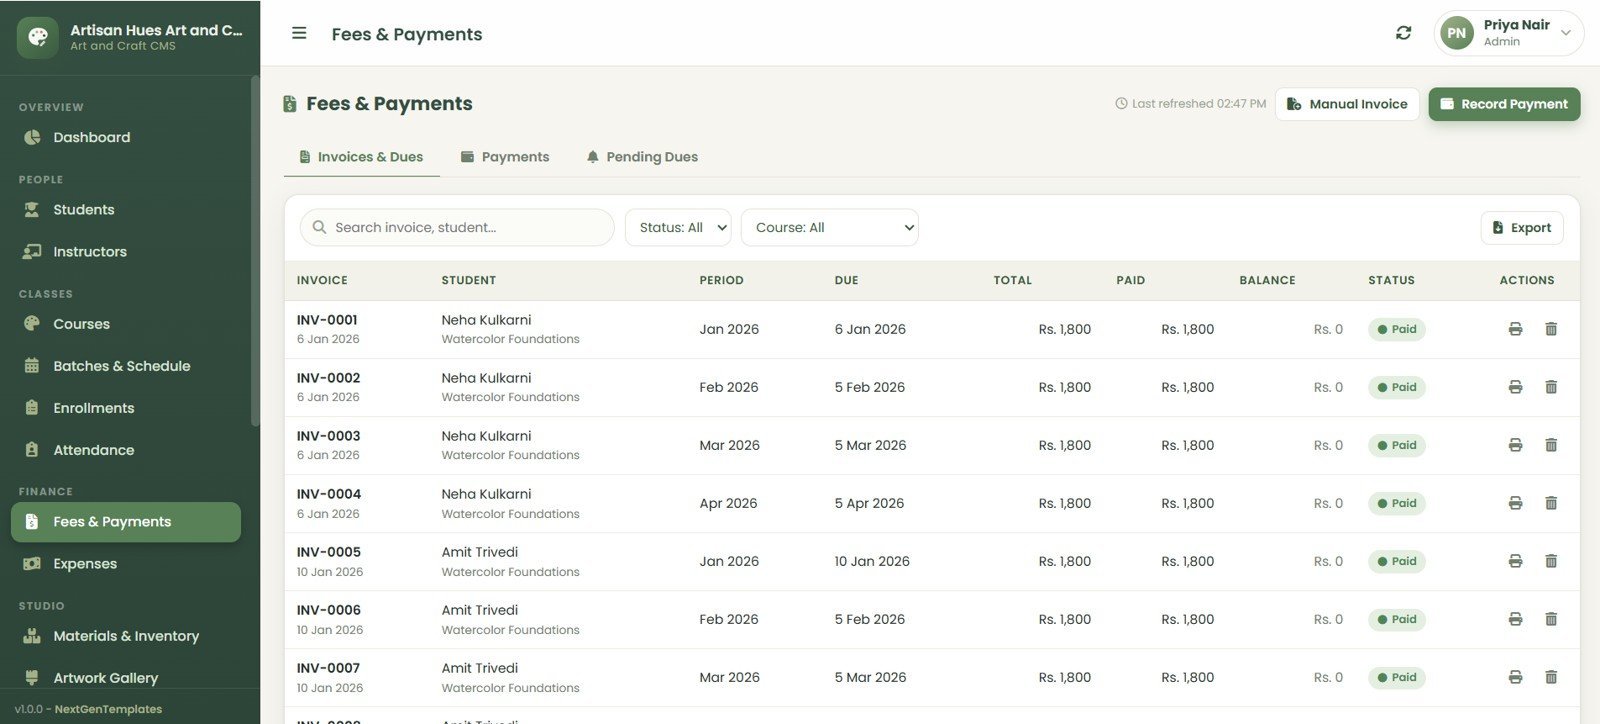Go to Instructors in sidebar

pyautogui.click(x=126, y=252)
